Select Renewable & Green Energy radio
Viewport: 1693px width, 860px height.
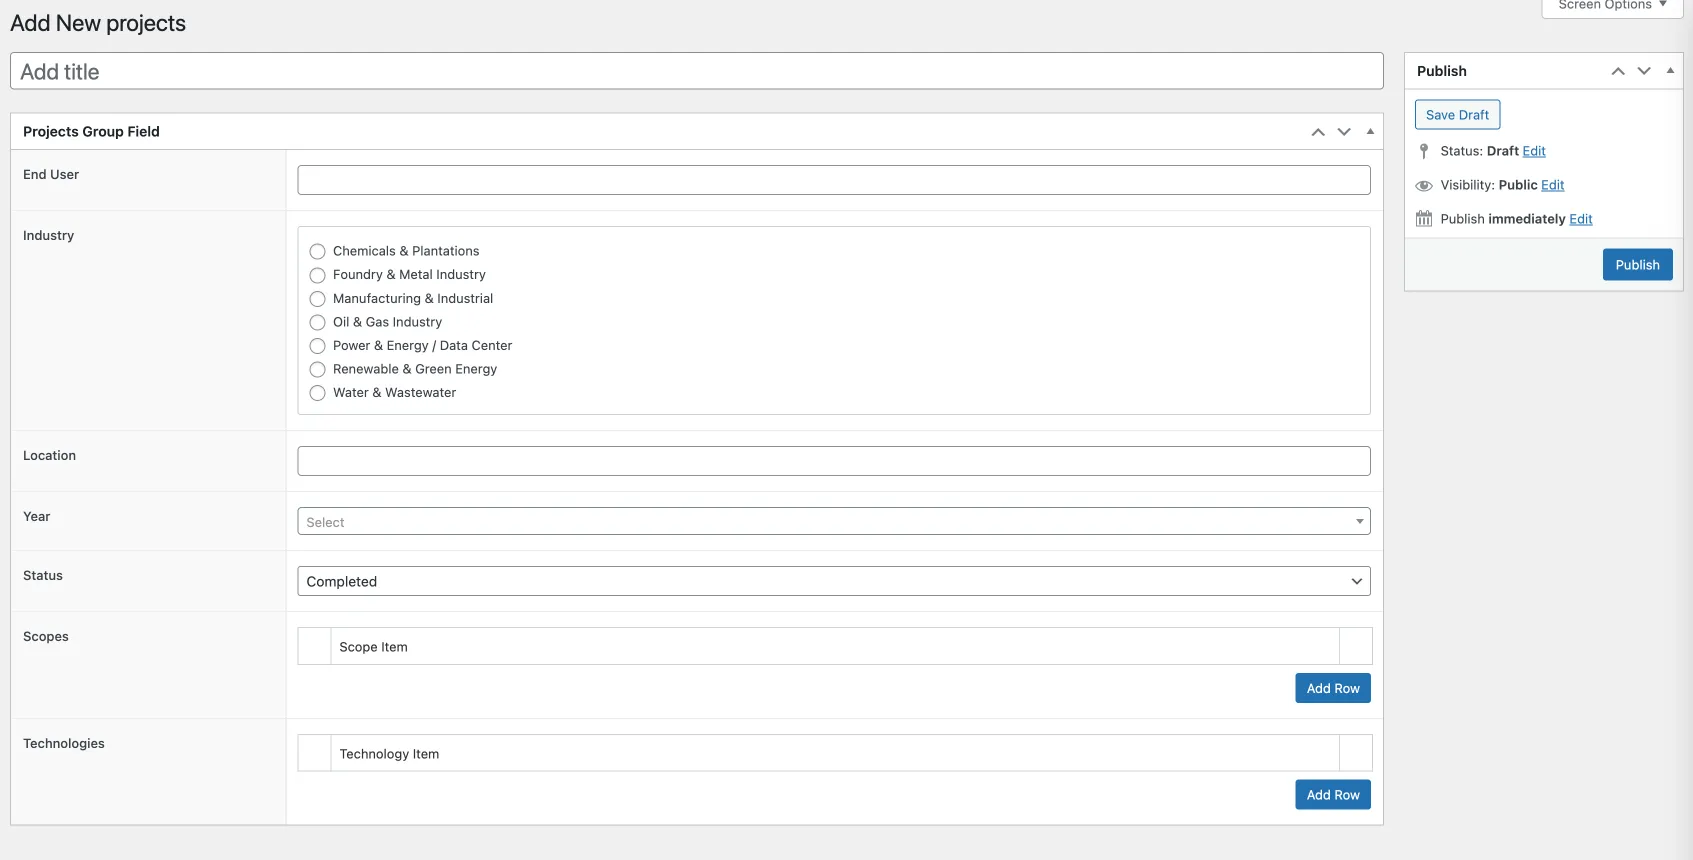317,369
